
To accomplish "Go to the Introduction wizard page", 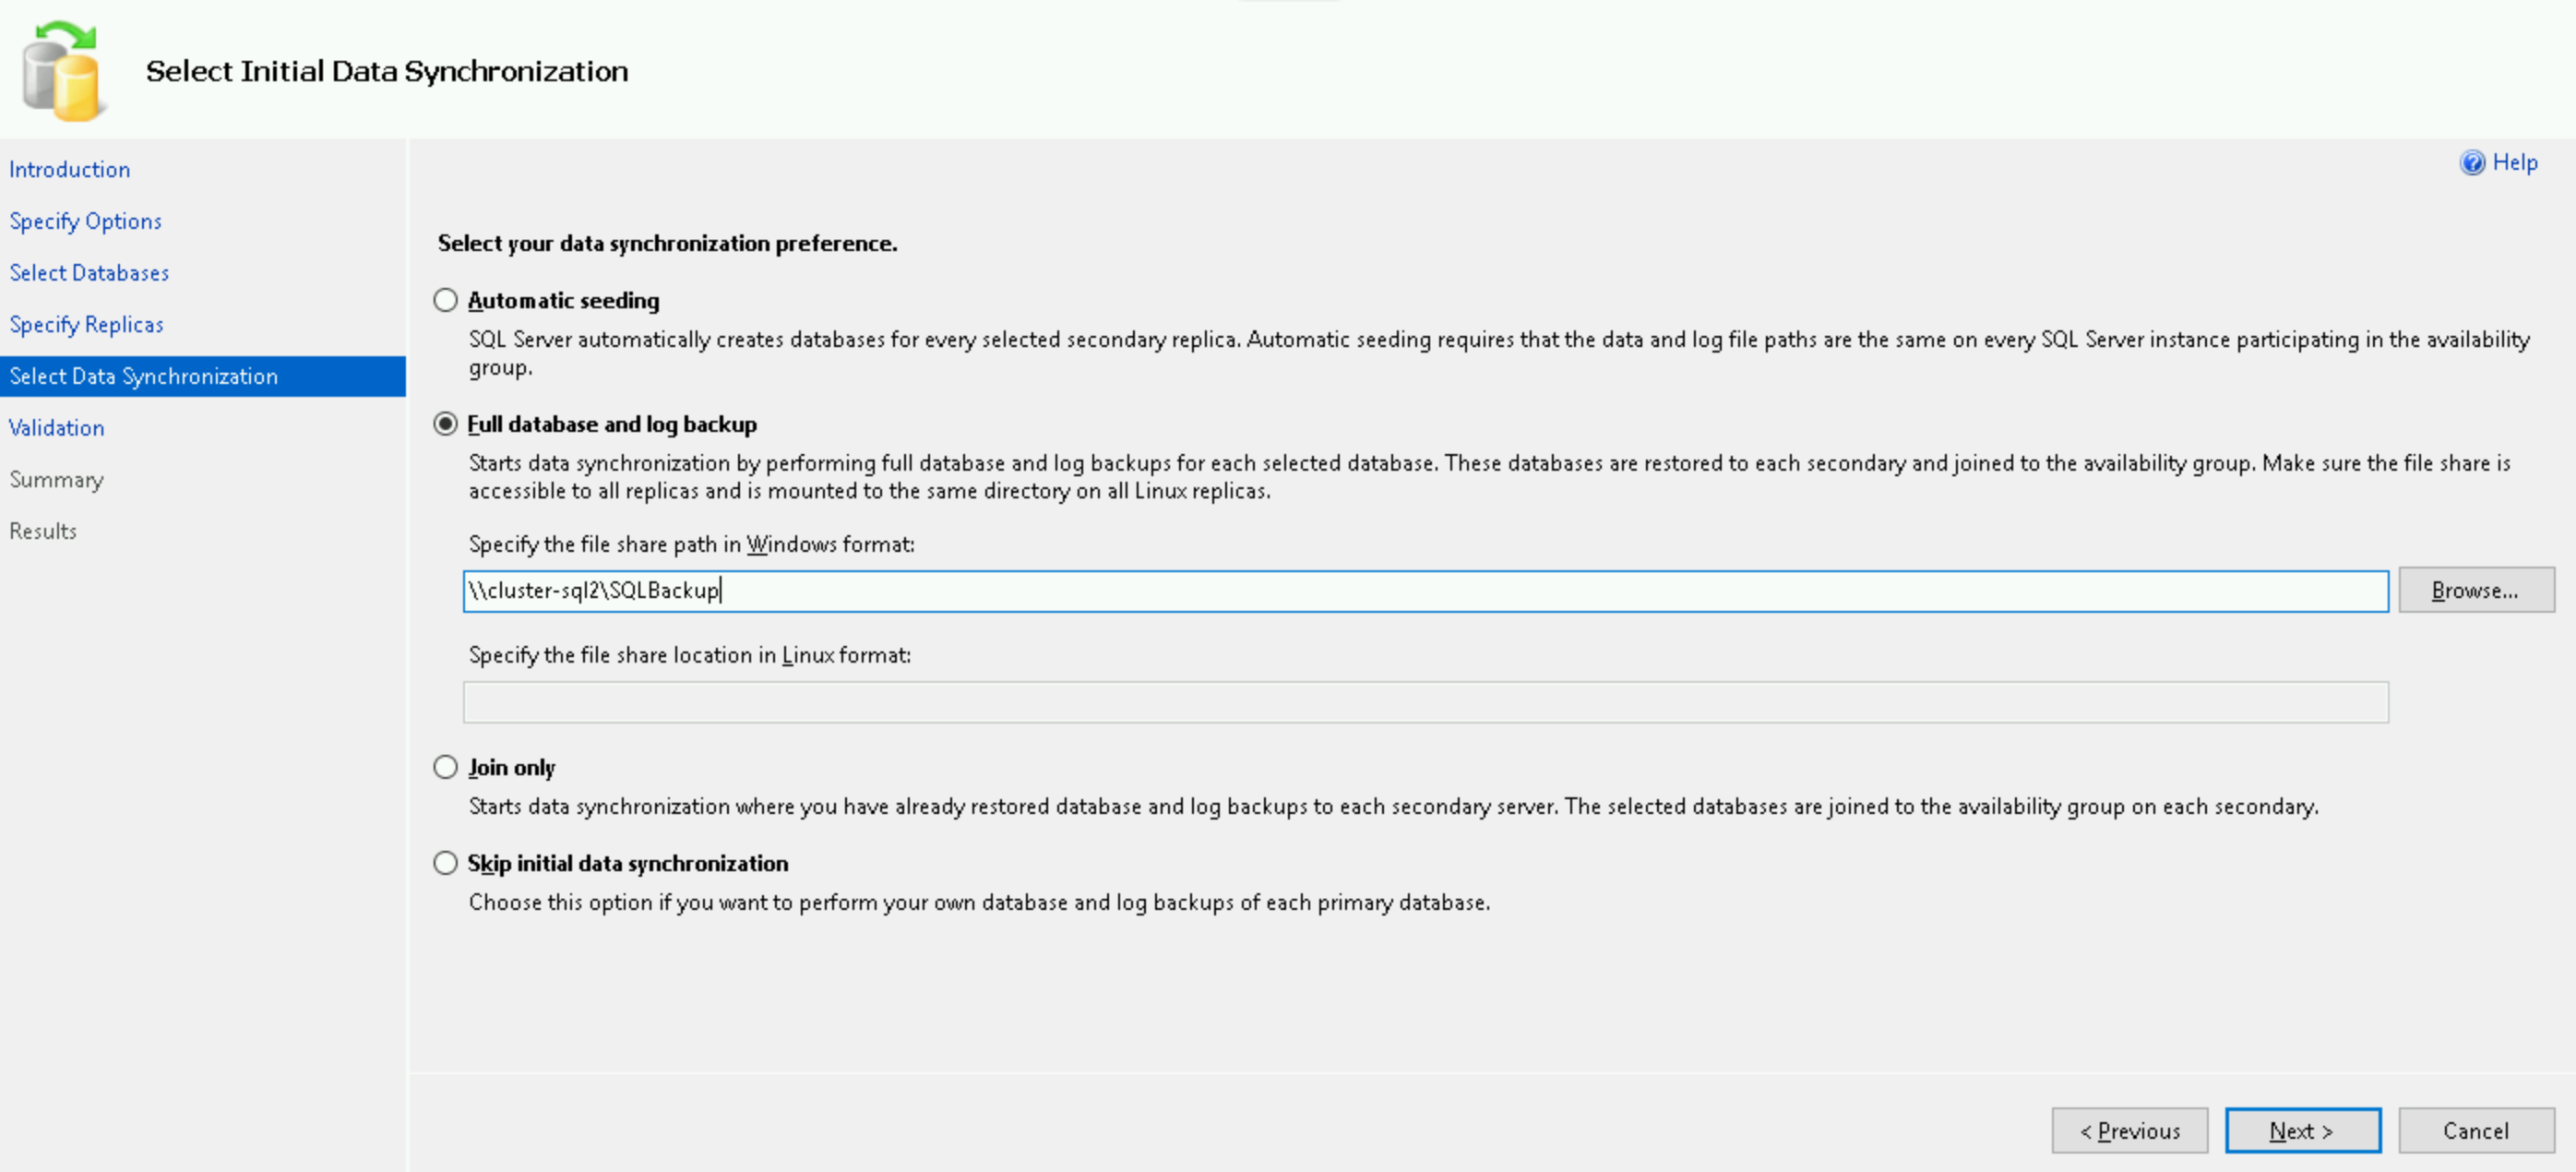I will [70, 170].
